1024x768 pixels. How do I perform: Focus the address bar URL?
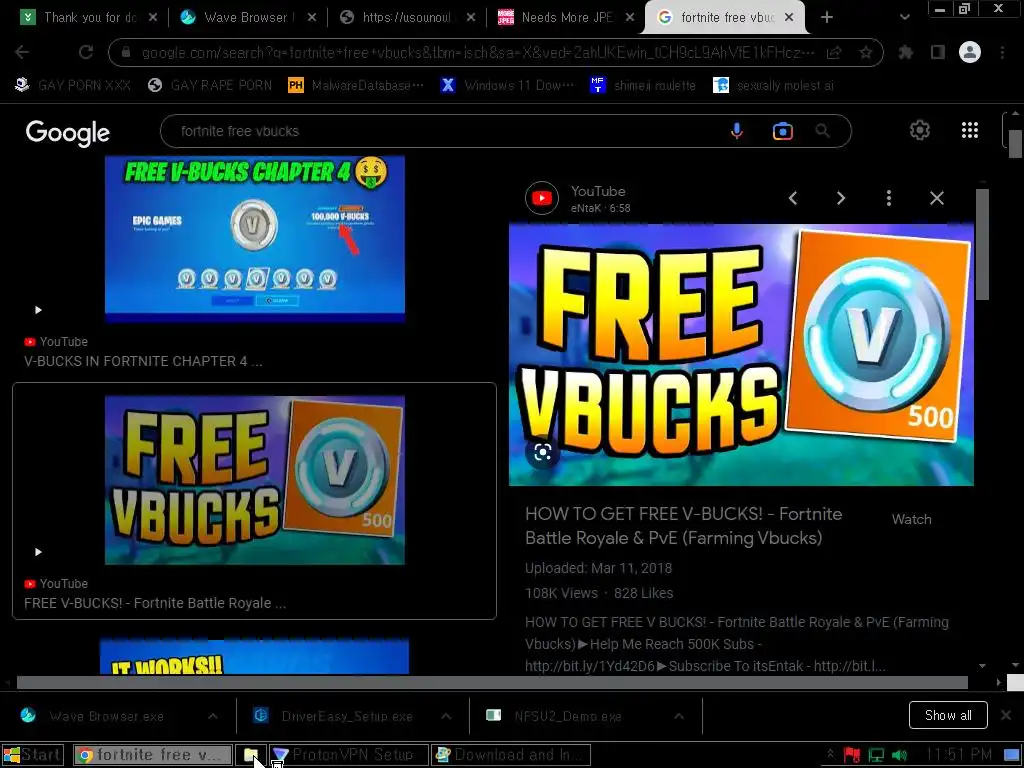pos(477,52)
